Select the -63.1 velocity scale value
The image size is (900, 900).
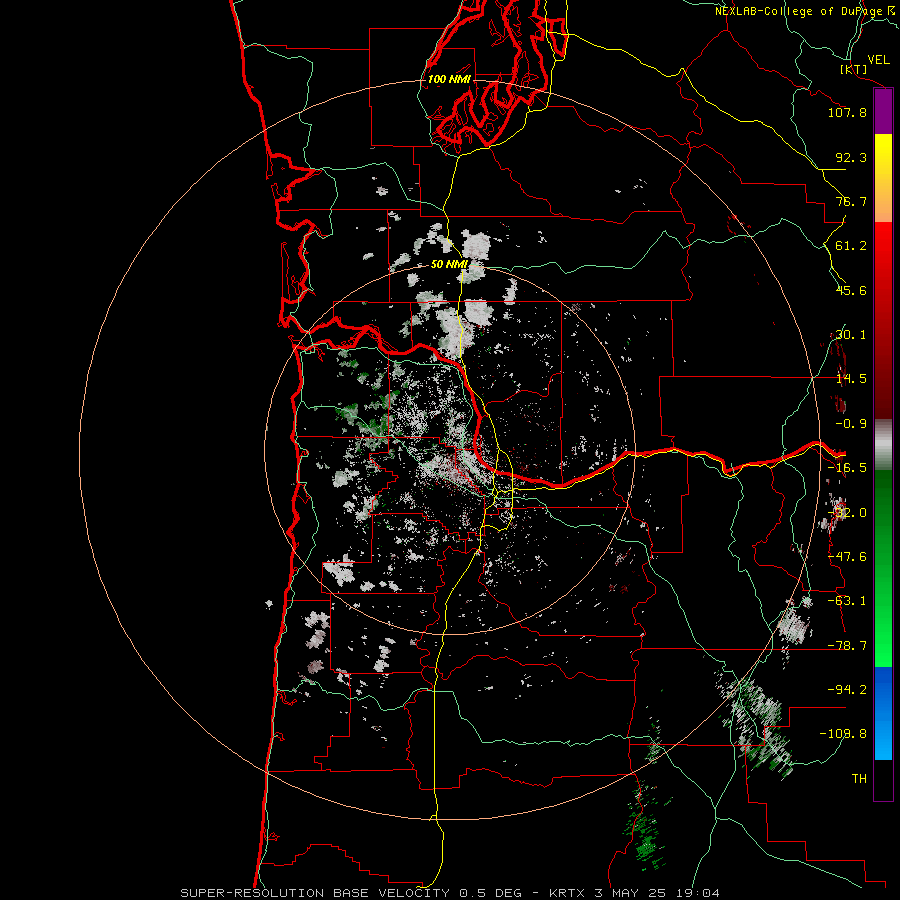pyautogui.click(x=847, y=601)
